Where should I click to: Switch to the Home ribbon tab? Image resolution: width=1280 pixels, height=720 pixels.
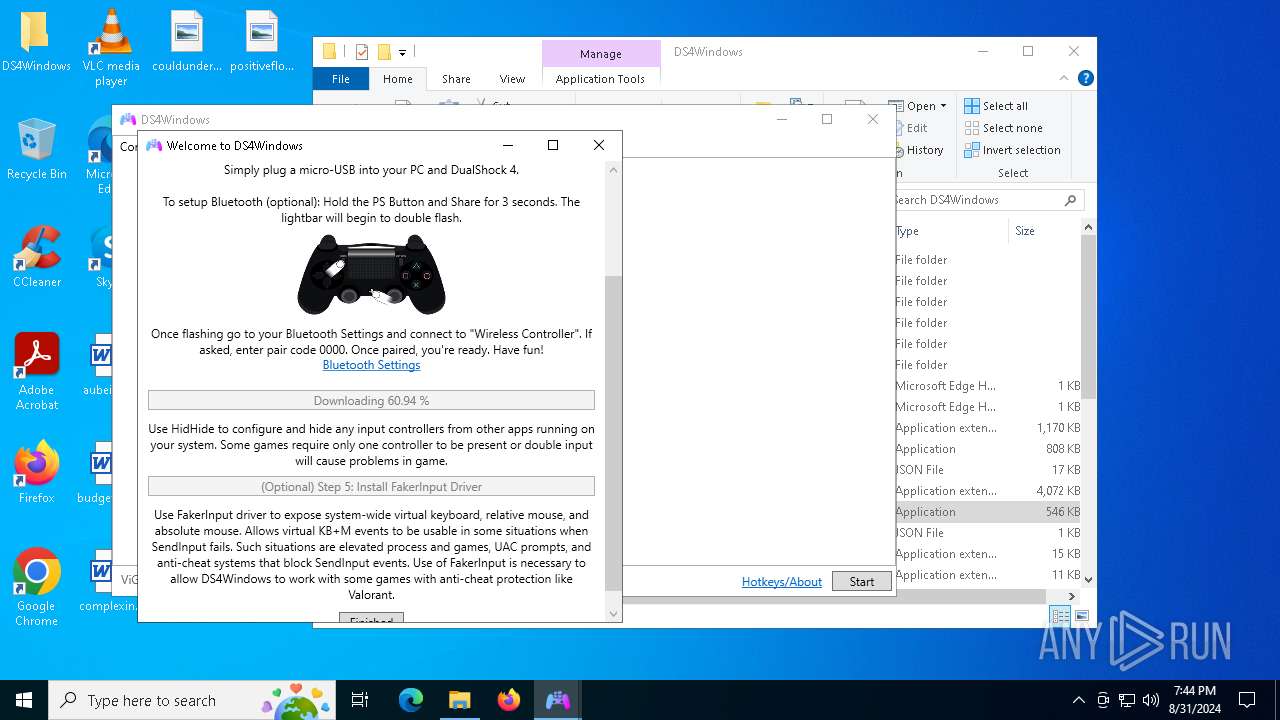tap(397, 79)
